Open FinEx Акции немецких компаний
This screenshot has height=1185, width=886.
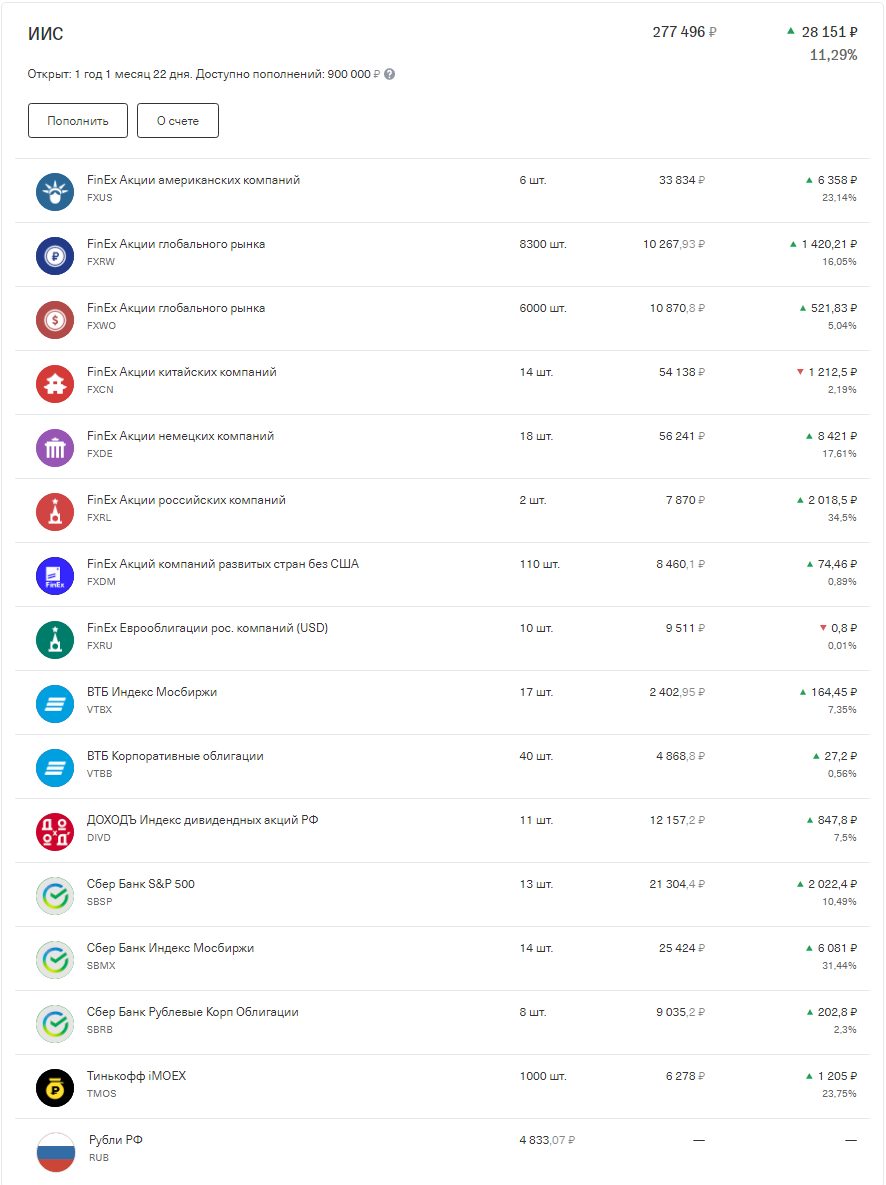pyautogui.click(x=442, y=447)
